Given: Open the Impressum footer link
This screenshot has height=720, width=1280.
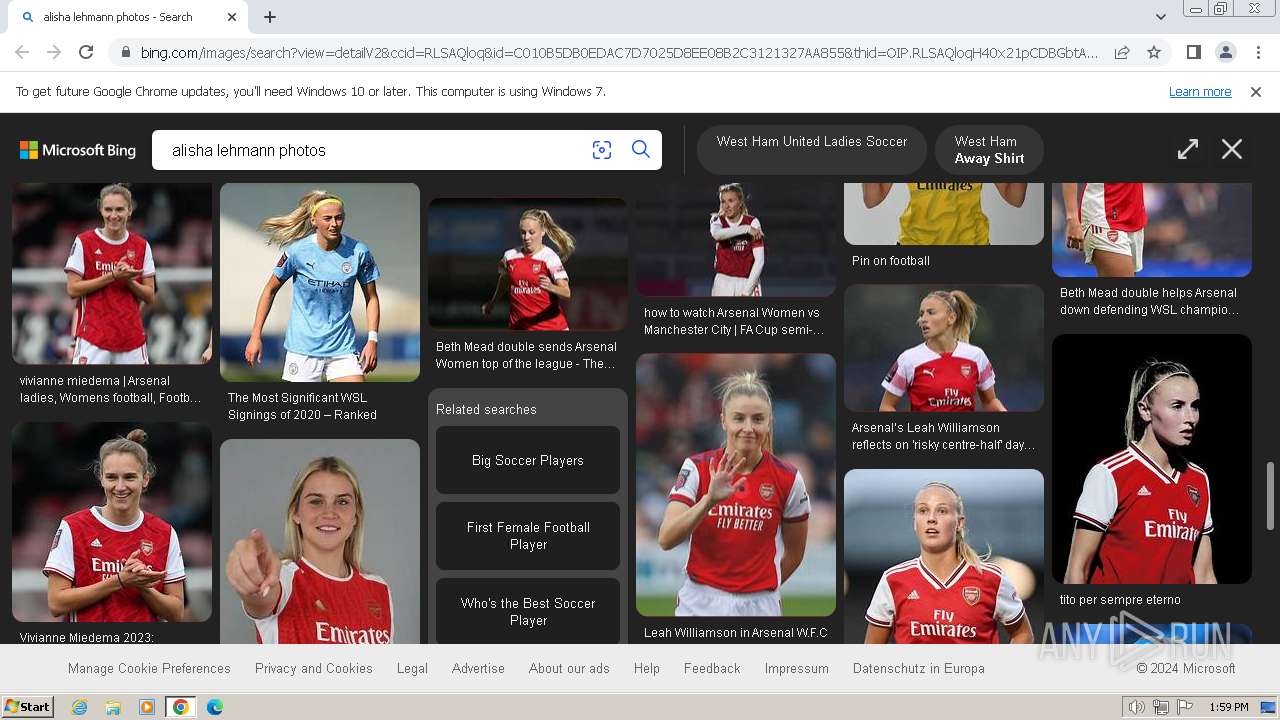Looking at the screenshot, I should [797, 669].
